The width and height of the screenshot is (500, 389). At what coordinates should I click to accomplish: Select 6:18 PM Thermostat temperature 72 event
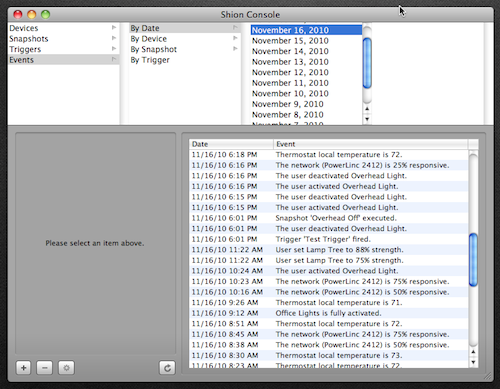[329, 155]
